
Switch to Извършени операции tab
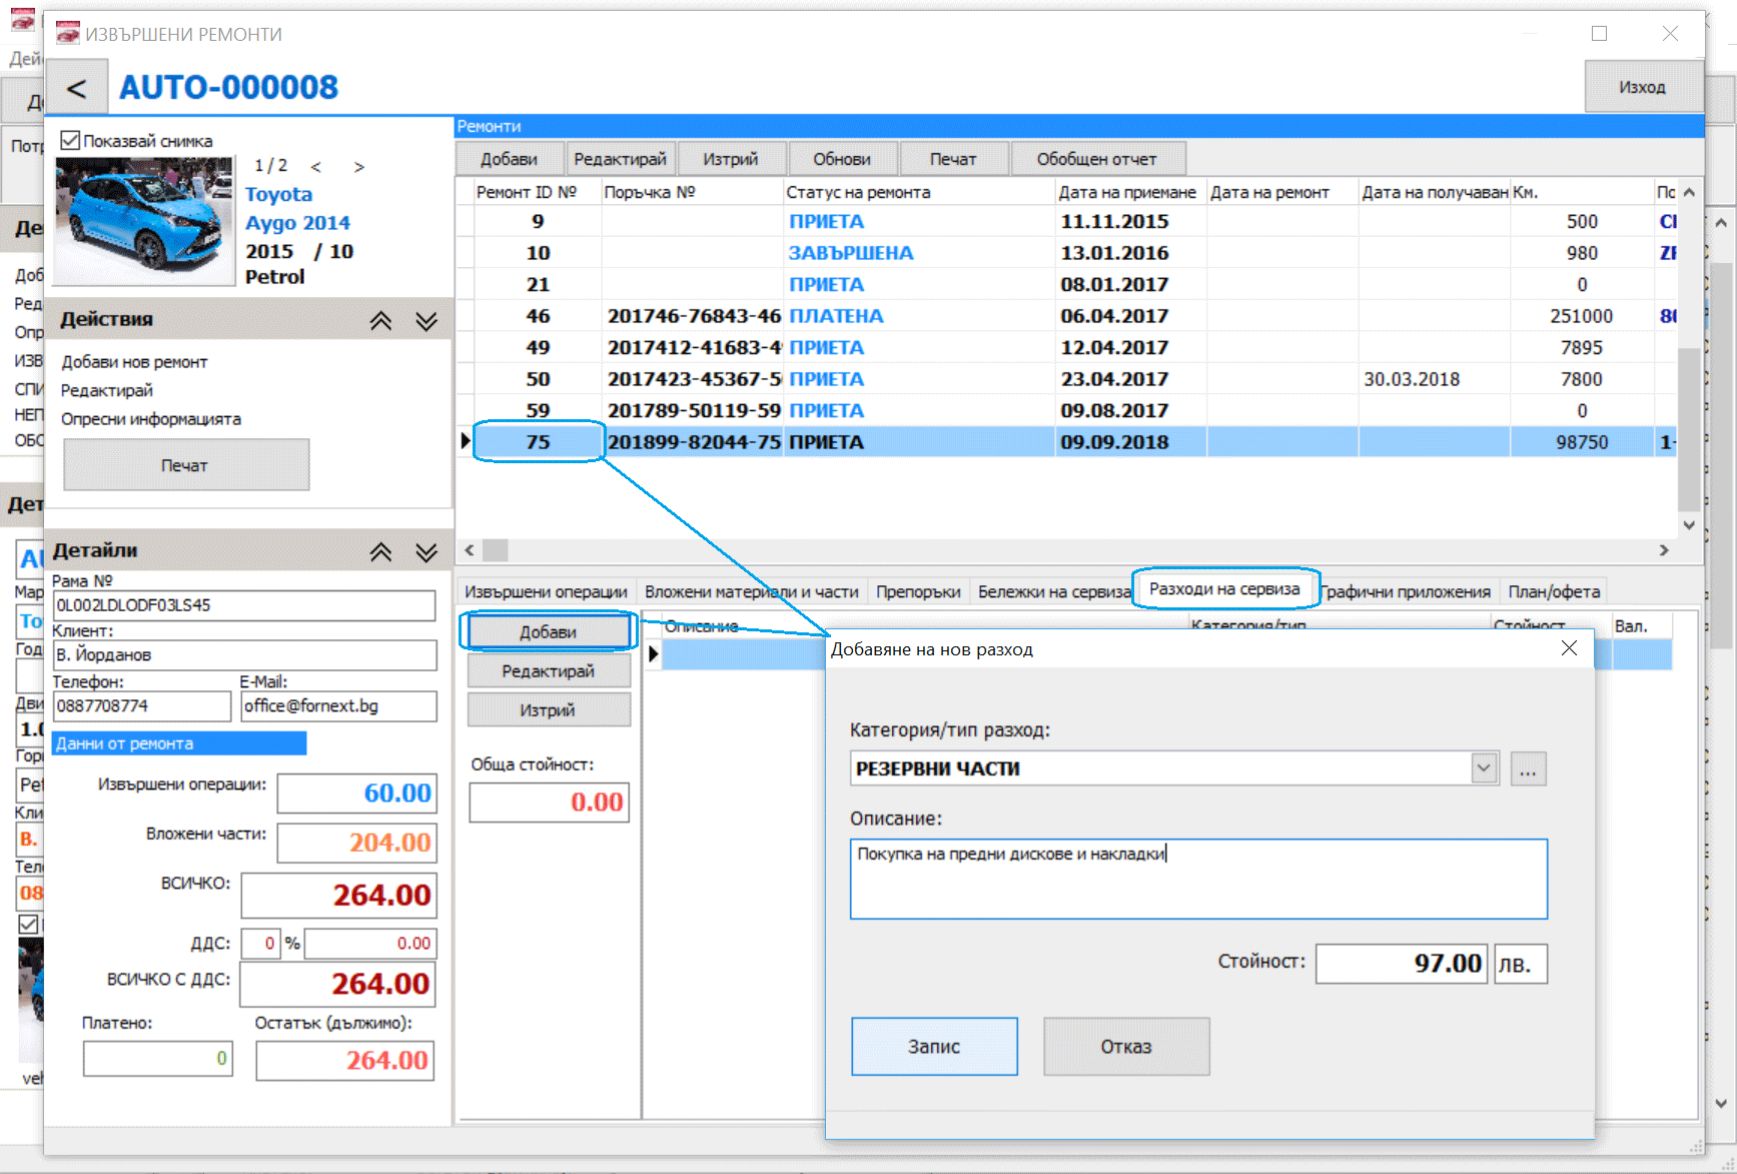coord(546,592)
